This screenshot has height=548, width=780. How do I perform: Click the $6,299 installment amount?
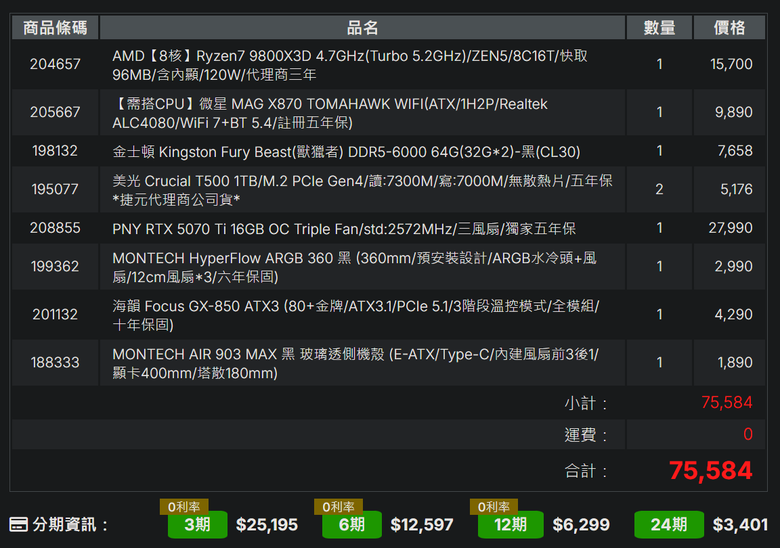[x=581, y=525]
